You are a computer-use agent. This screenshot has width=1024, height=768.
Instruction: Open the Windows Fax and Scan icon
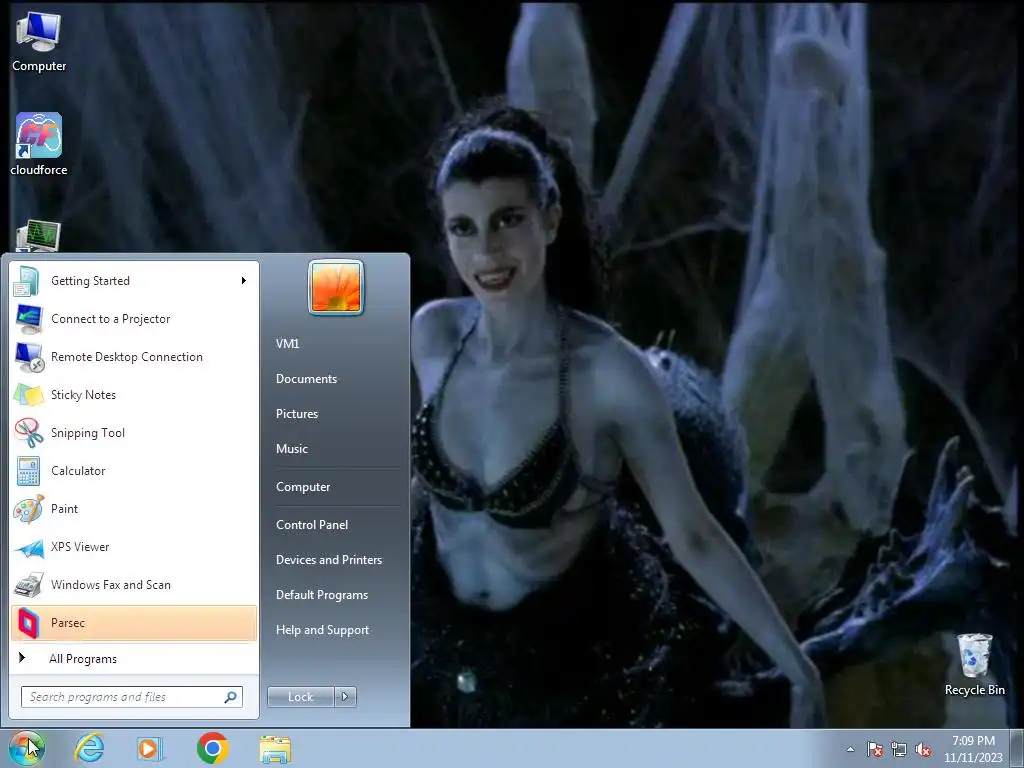29,585
